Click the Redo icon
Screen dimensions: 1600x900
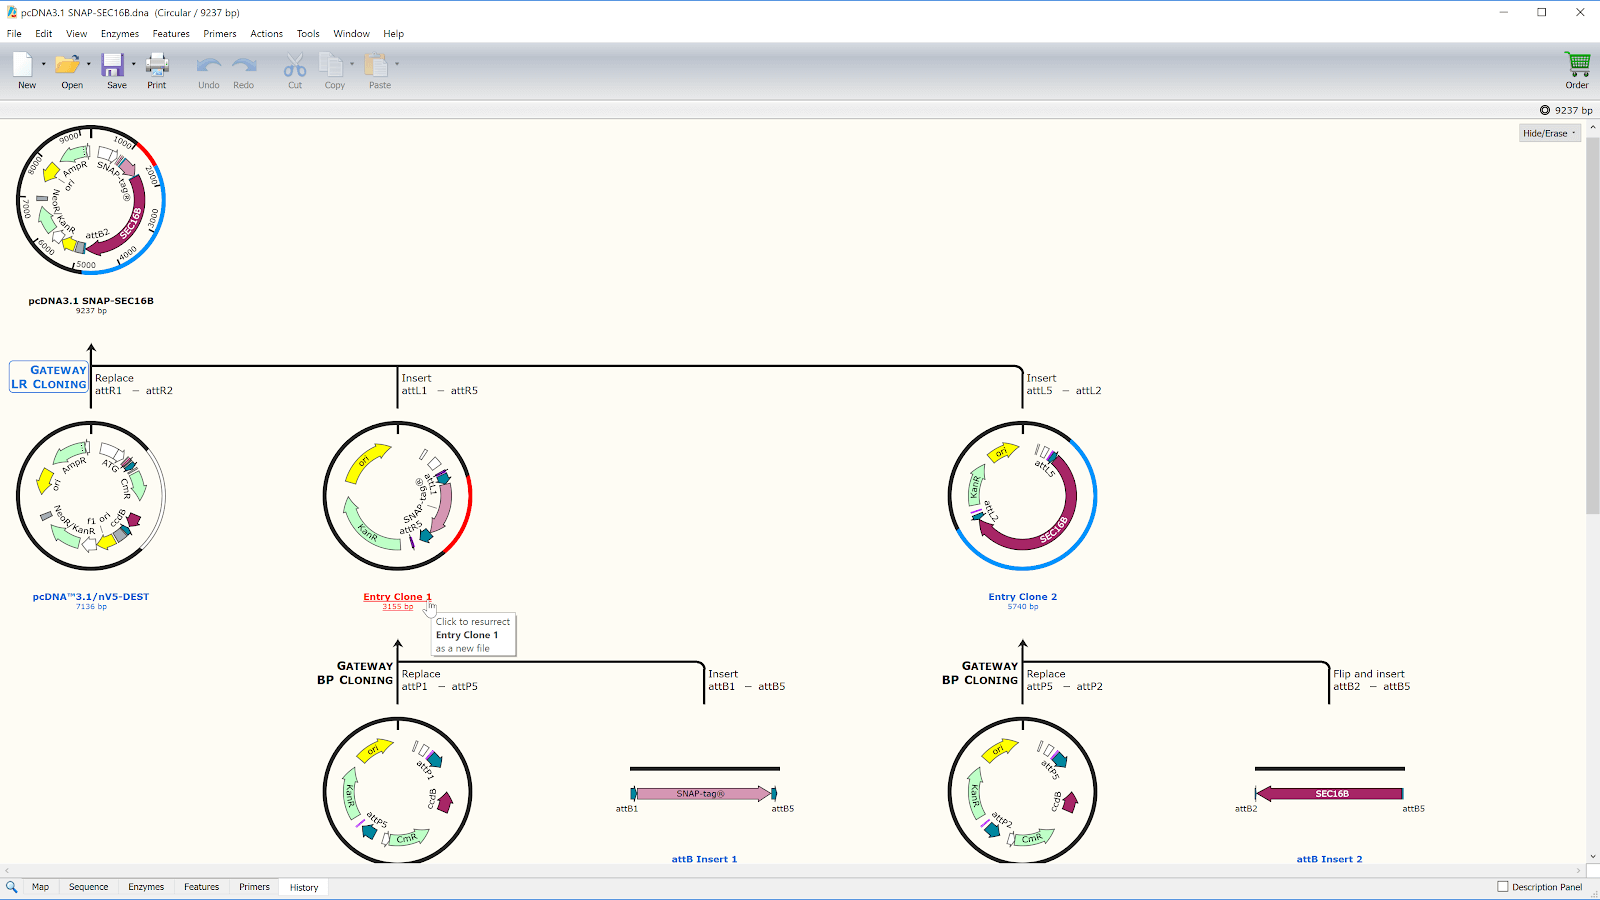(x=243, y=67)
